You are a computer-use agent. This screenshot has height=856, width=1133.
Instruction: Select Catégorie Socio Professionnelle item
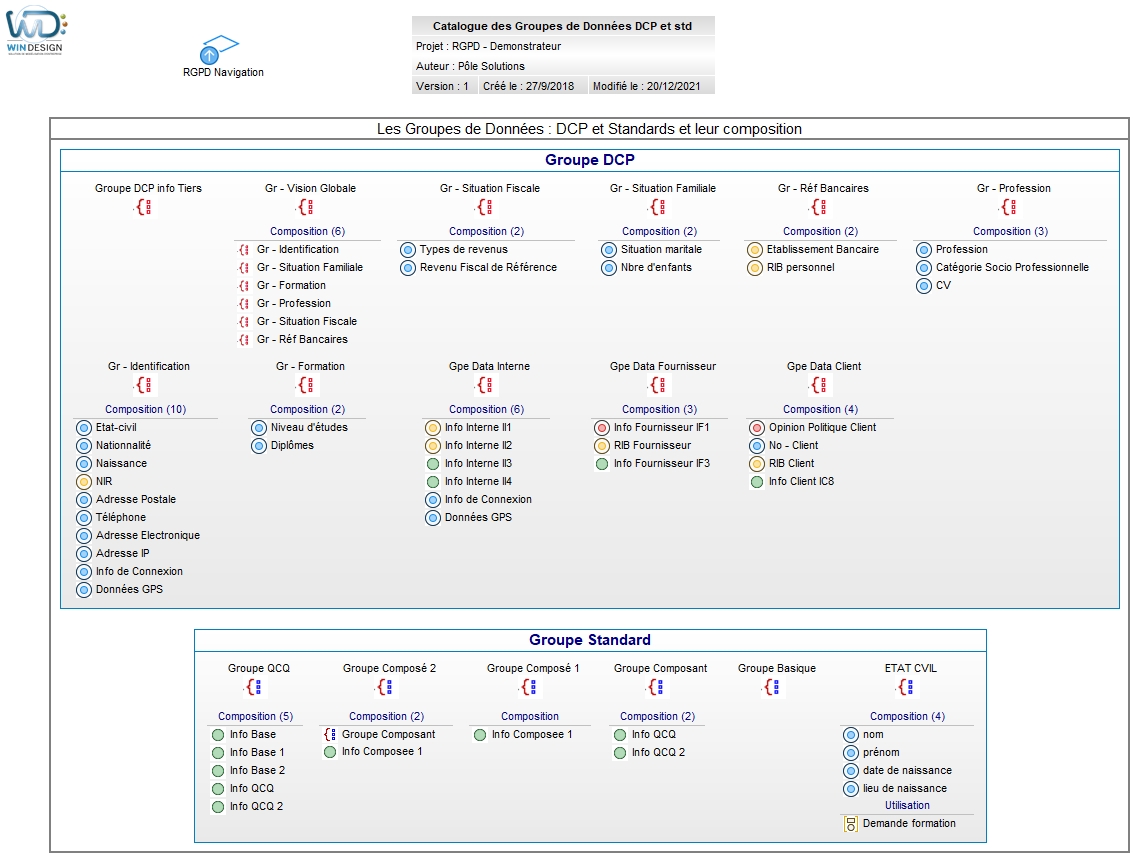pyautogui.click(x=1012, y=267)
